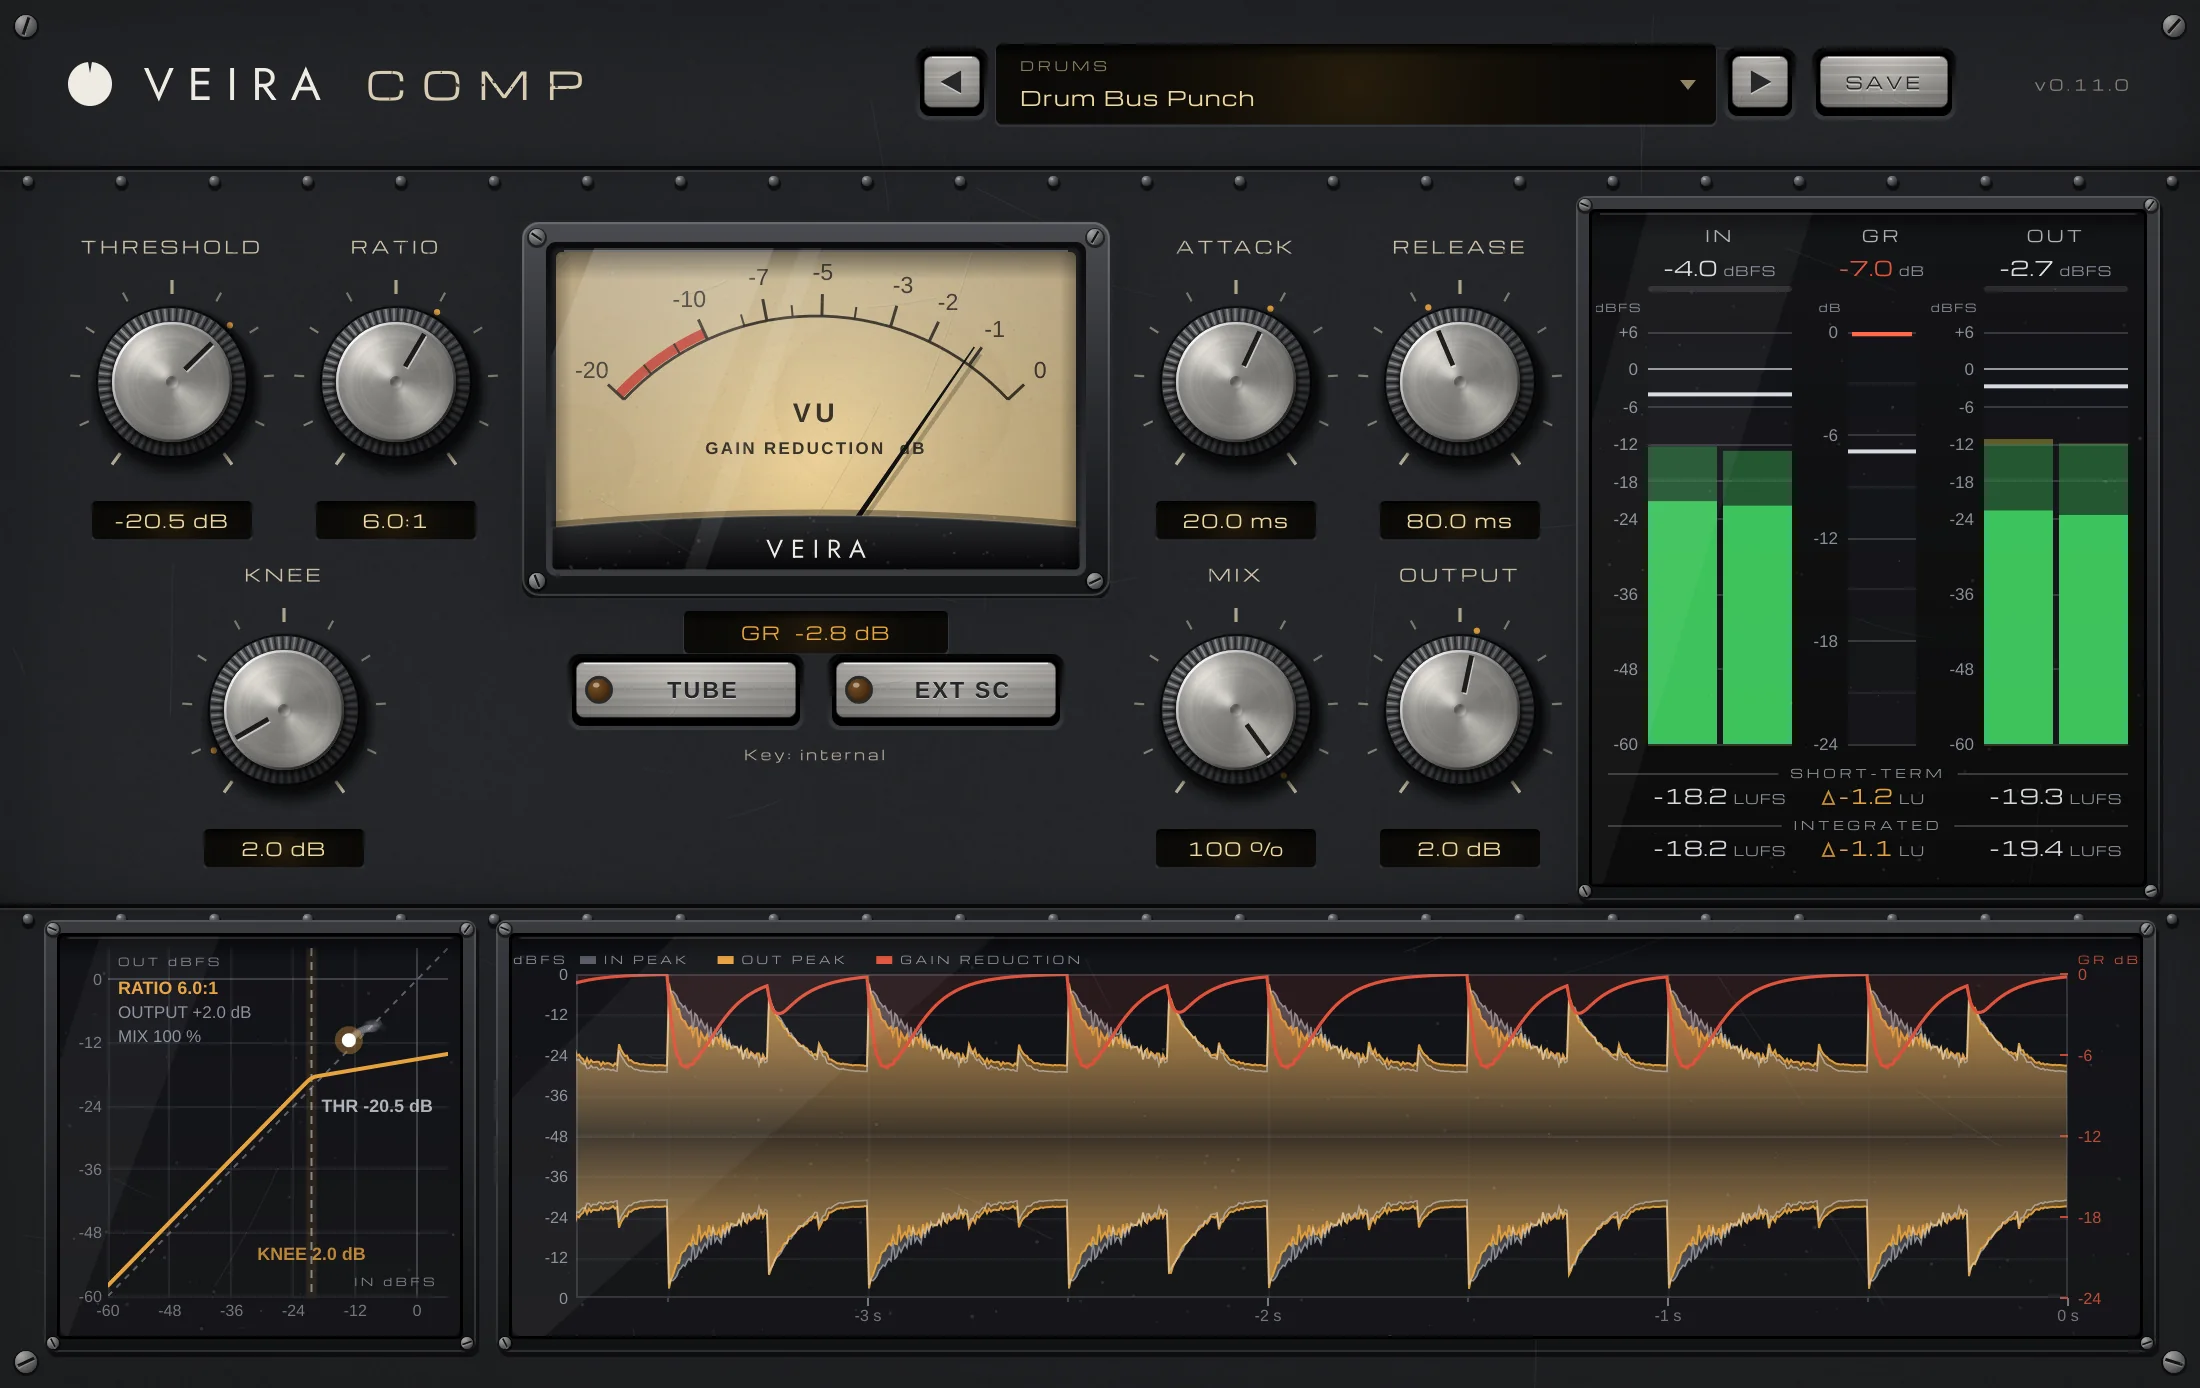This screenshot has height=1388, width=2200.
Task: Select the threshold value field -20.5 dB
Action: pos(172,521)
